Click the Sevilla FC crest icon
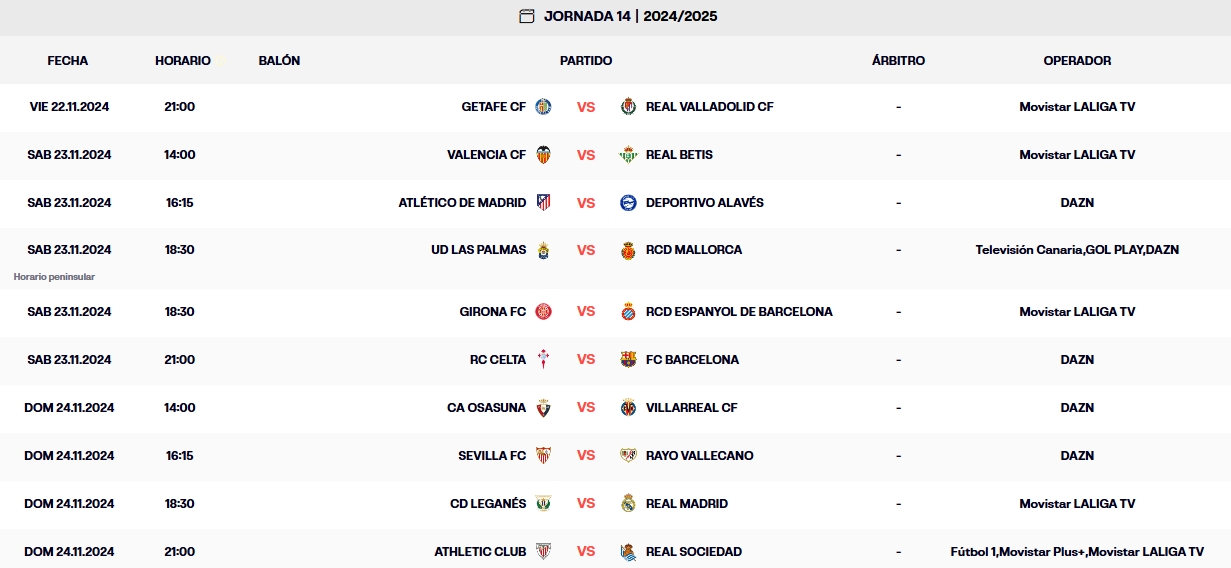Screen dimensions: 1231x568 (543, 456)
